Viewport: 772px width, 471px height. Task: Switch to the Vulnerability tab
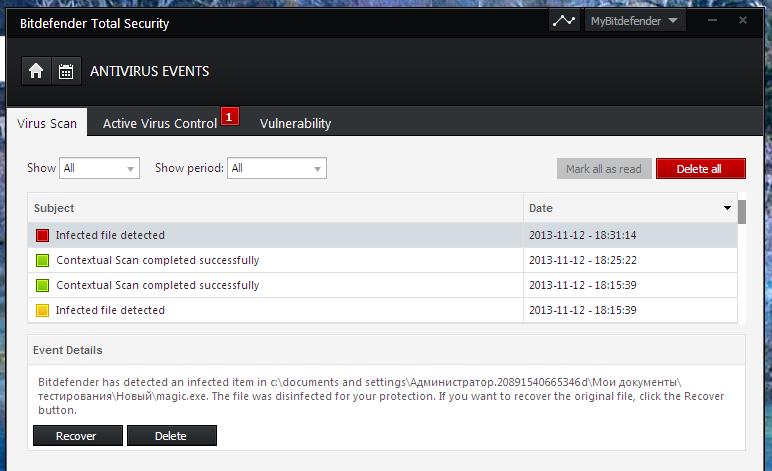pos(295,124)
